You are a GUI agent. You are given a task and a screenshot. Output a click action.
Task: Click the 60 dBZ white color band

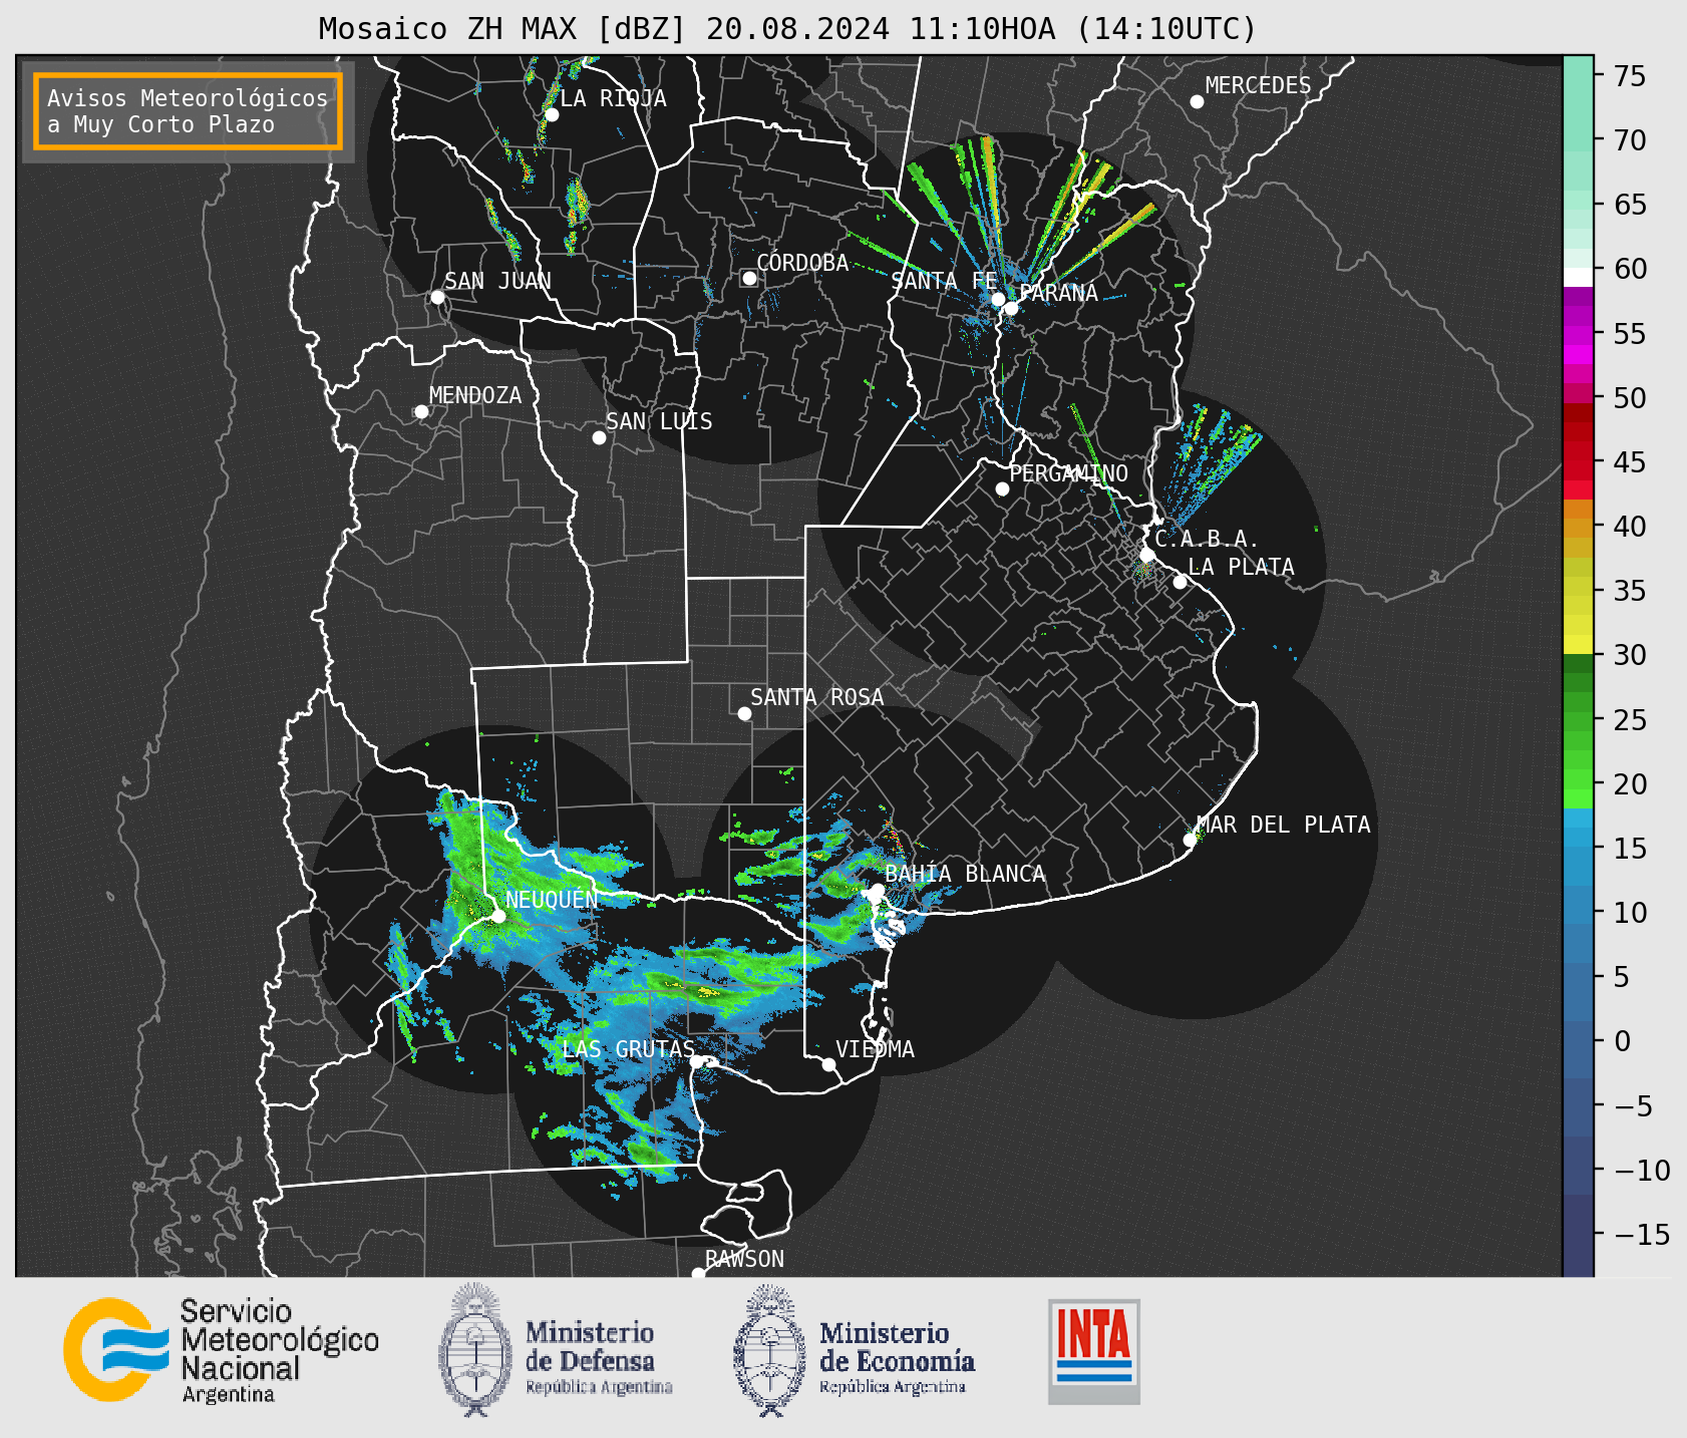point(1578,277)
